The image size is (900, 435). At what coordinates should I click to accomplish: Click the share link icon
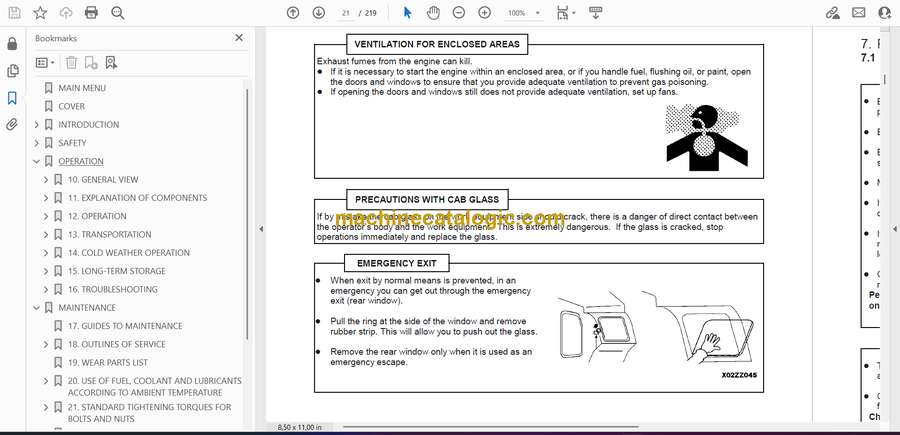pos(832,13)
